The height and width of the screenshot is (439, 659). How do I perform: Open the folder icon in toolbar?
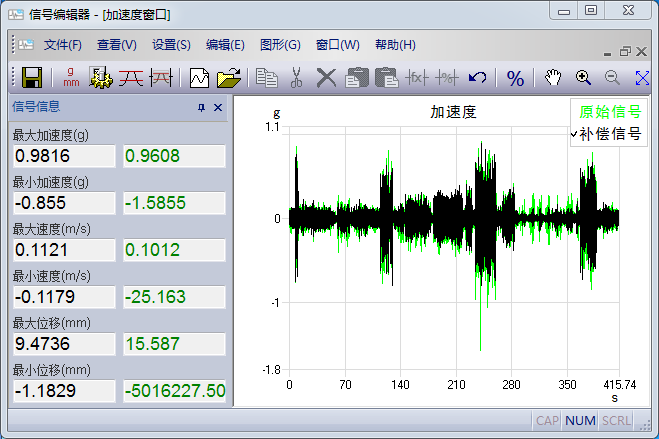[x=229, y=77]
